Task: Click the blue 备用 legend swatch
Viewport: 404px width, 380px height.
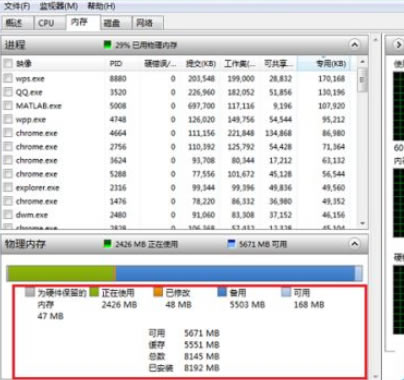Action: click(222, 292)
